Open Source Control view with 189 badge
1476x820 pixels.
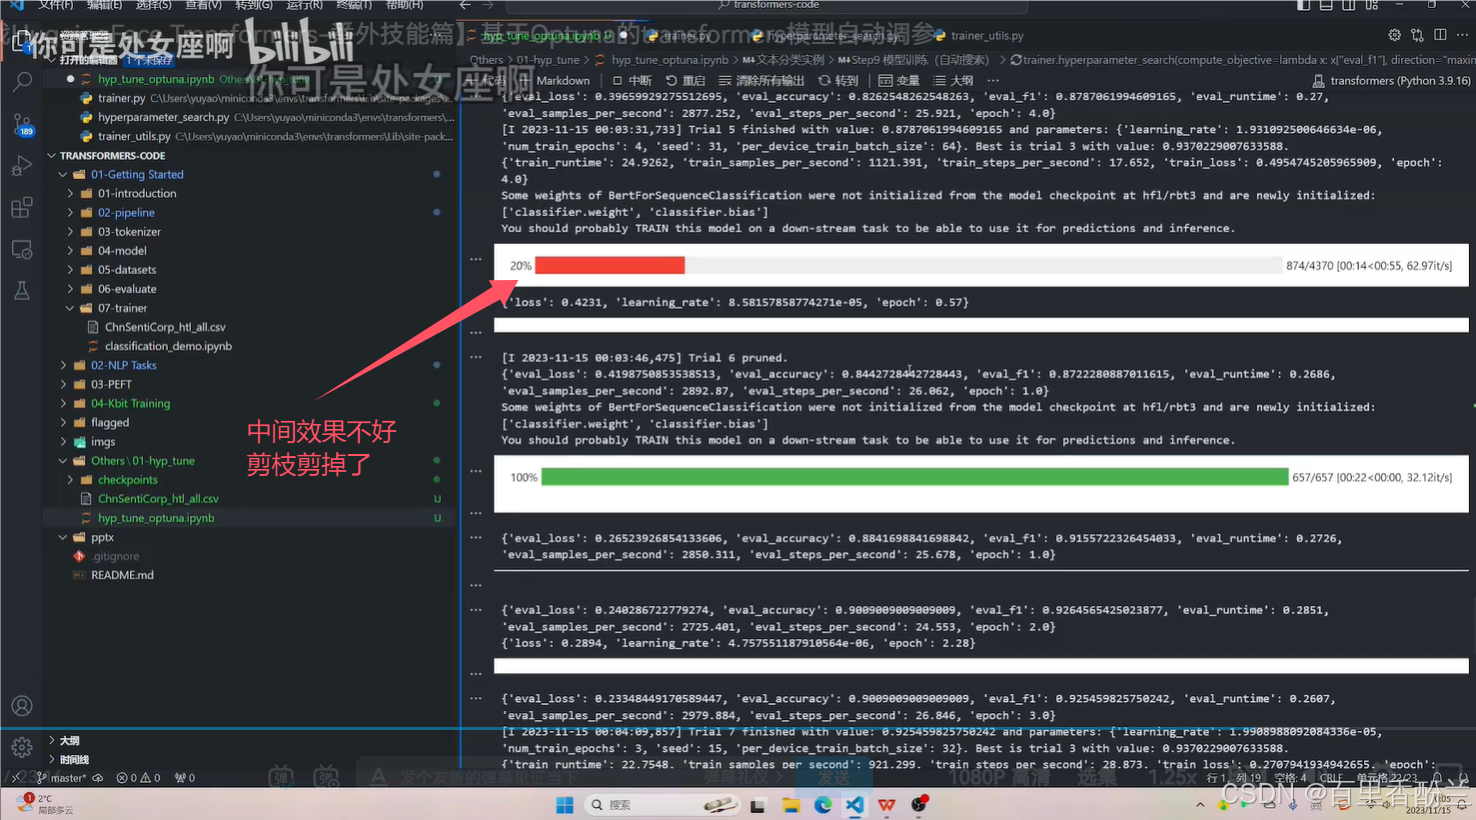coord(22,125)
